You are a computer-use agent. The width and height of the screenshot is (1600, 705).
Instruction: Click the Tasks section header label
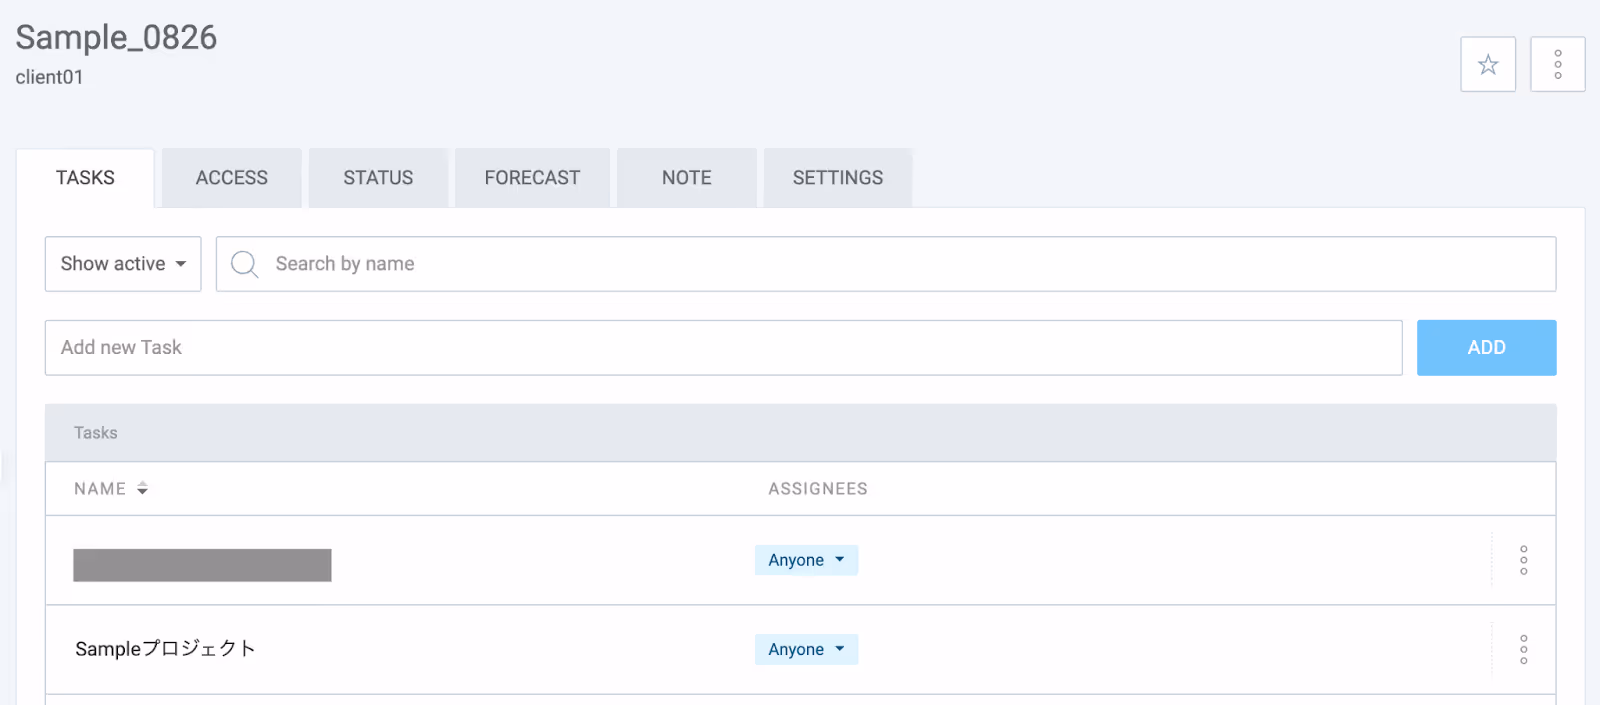point(96,433)
